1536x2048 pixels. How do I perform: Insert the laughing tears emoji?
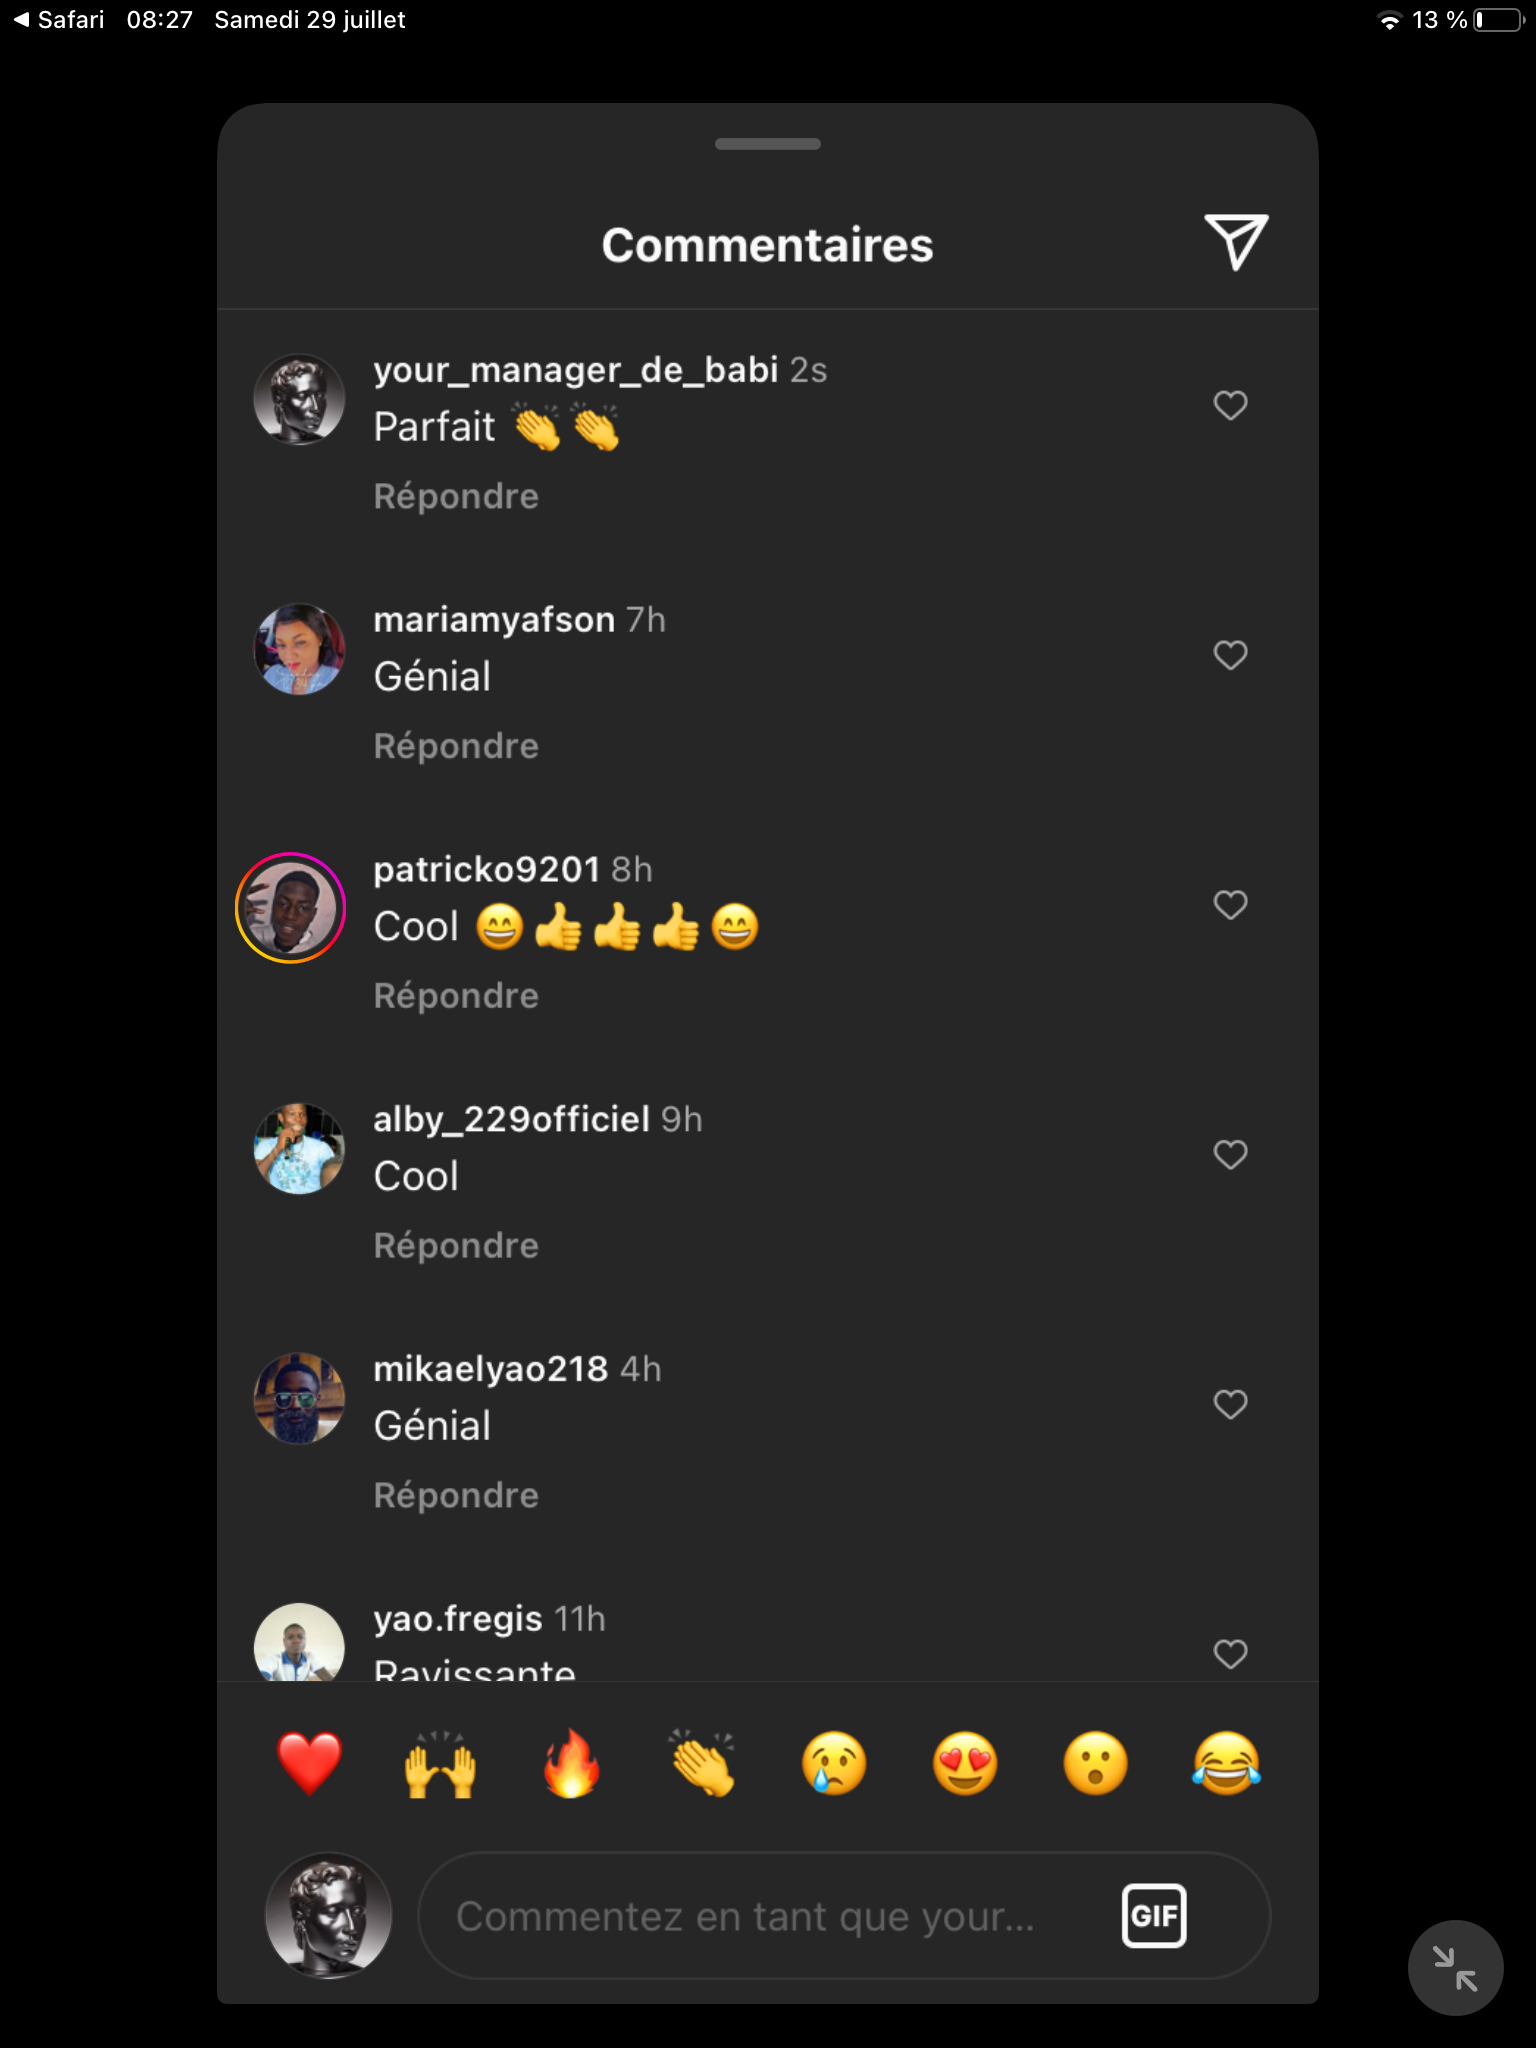pyautogui.click(x=1227, y=1763)
